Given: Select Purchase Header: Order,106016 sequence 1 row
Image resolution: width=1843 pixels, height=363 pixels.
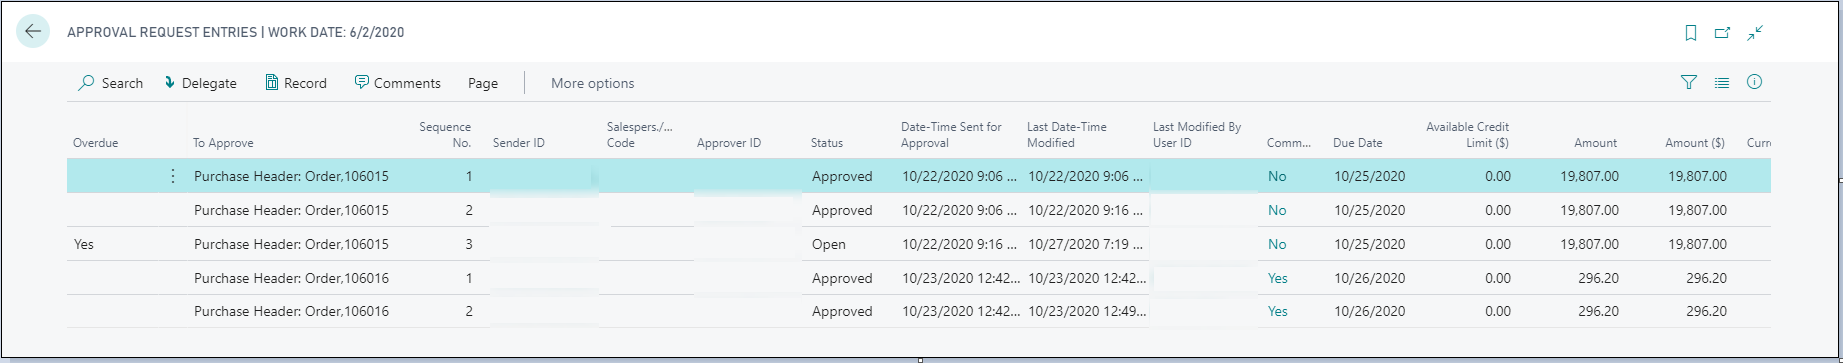Looking at the screenshot, I should click(919, 278).
